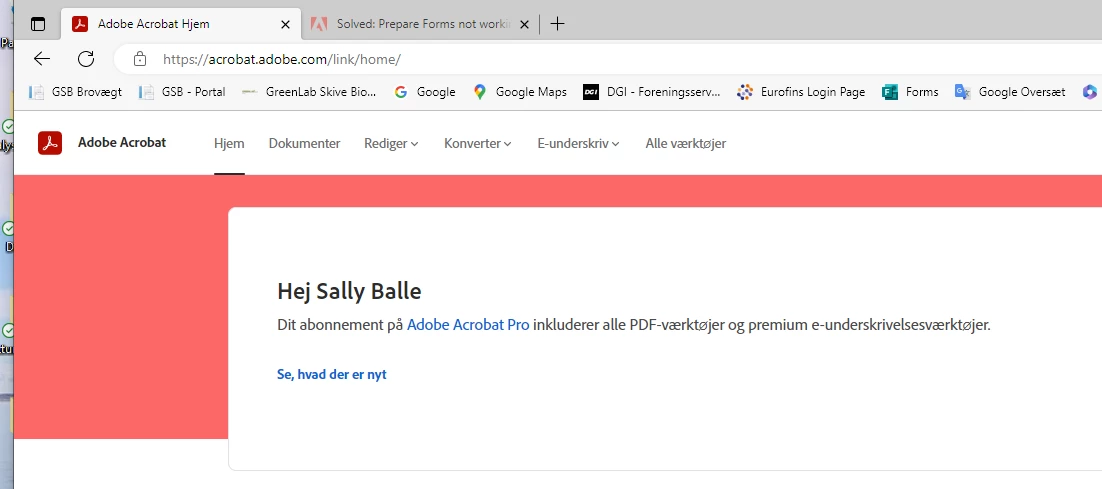Select the Adobe Acrobat Hjem tab
1102x489 pixels.
pos(181,24)
